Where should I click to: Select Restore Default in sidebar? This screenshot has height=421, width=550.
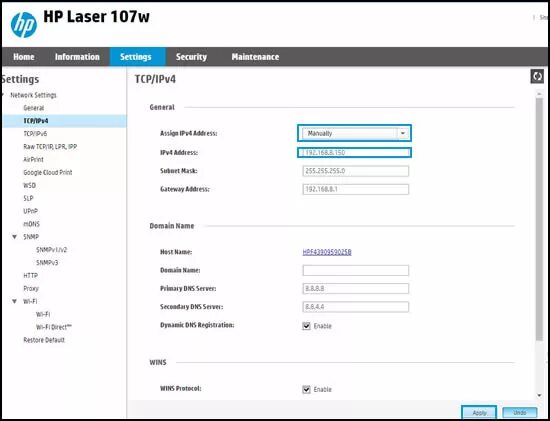pos(44,340)
